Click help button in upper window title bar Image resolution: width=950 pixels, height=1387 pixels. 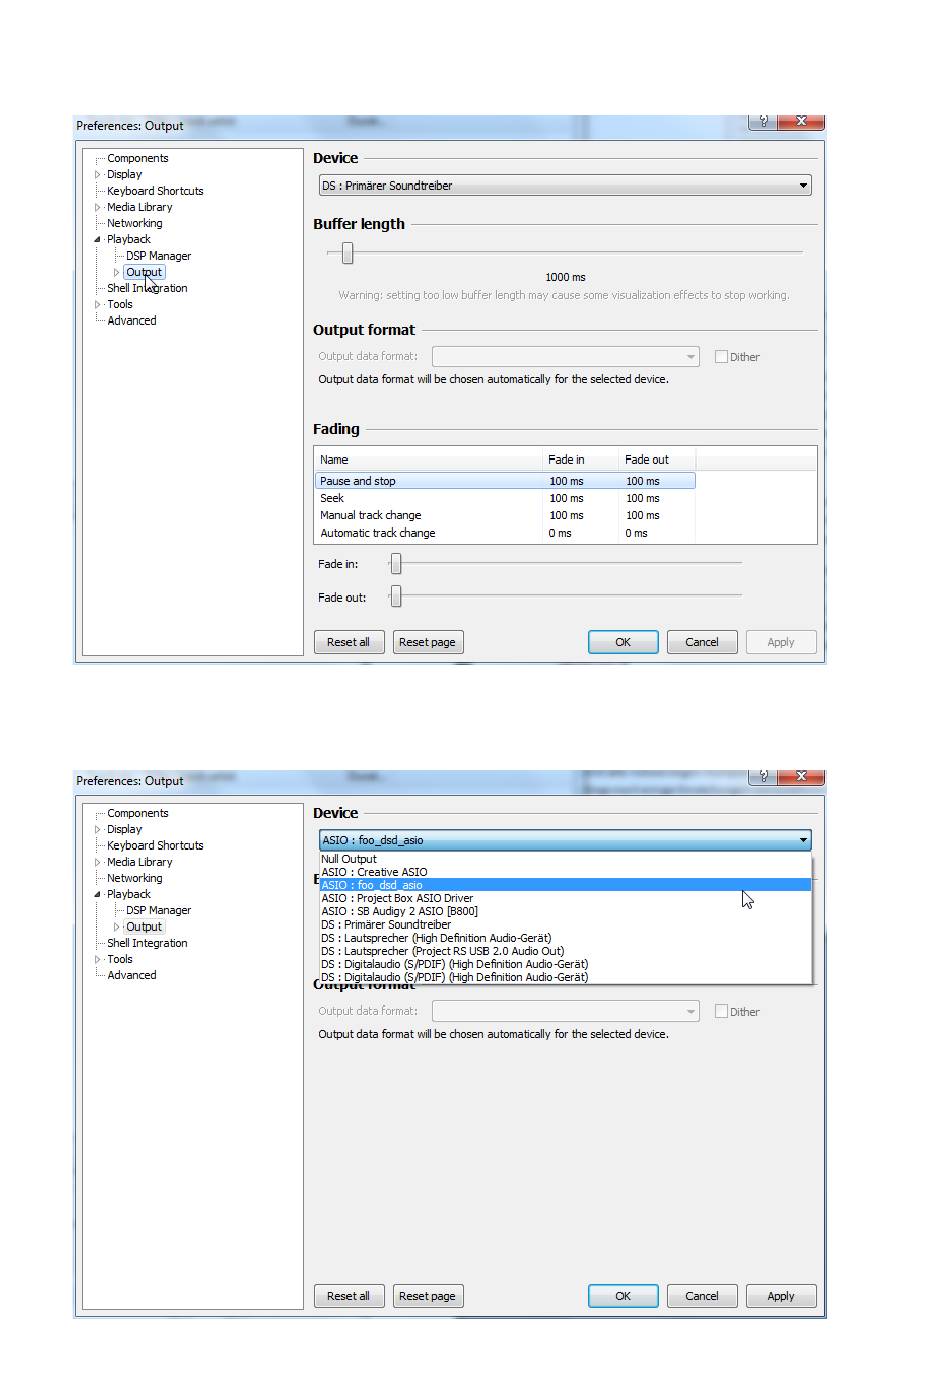coord(763,121)
